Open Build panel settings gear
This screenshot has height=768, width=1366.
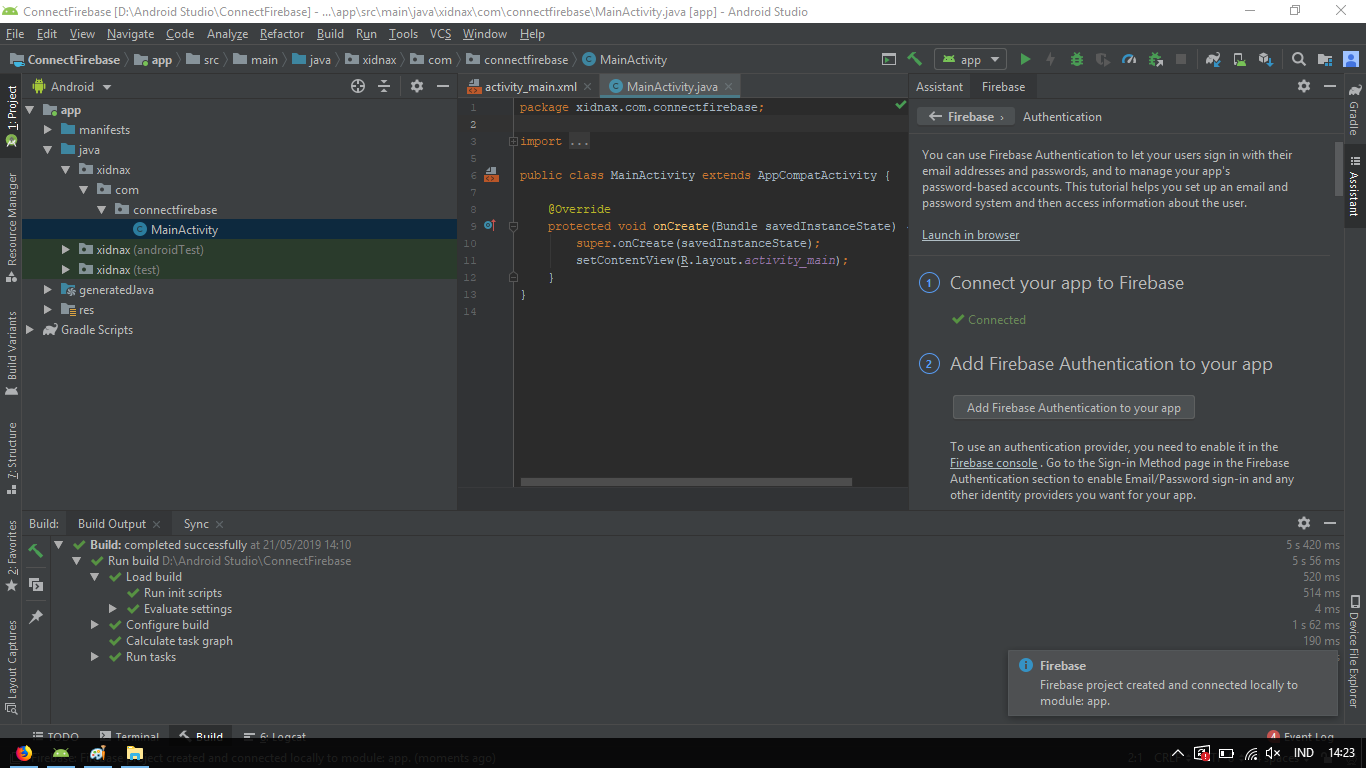tap(1304, 523)
